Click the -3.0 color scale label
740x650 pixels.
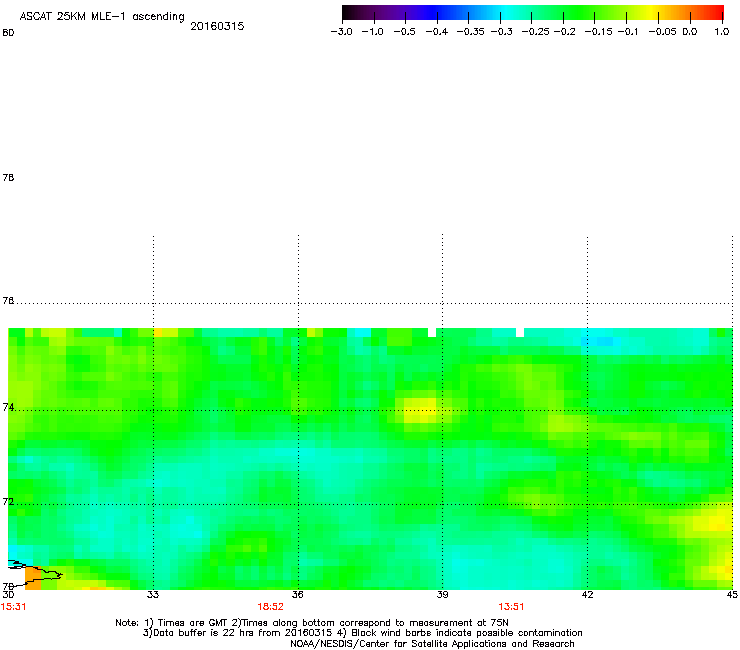point(341,32)
